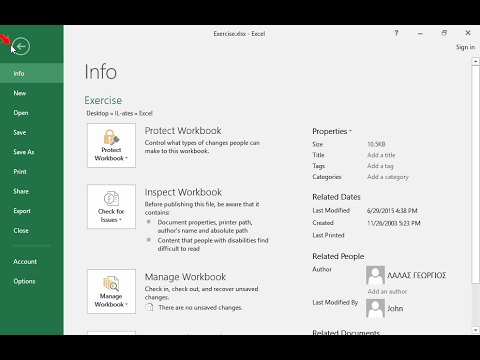This screenshot has height=360, width=480.
Task: Click the author avatar for ΛΑΛΑΣ ΓΕΩΡΓΙΟΣ
Action: [x=375, y=275]
